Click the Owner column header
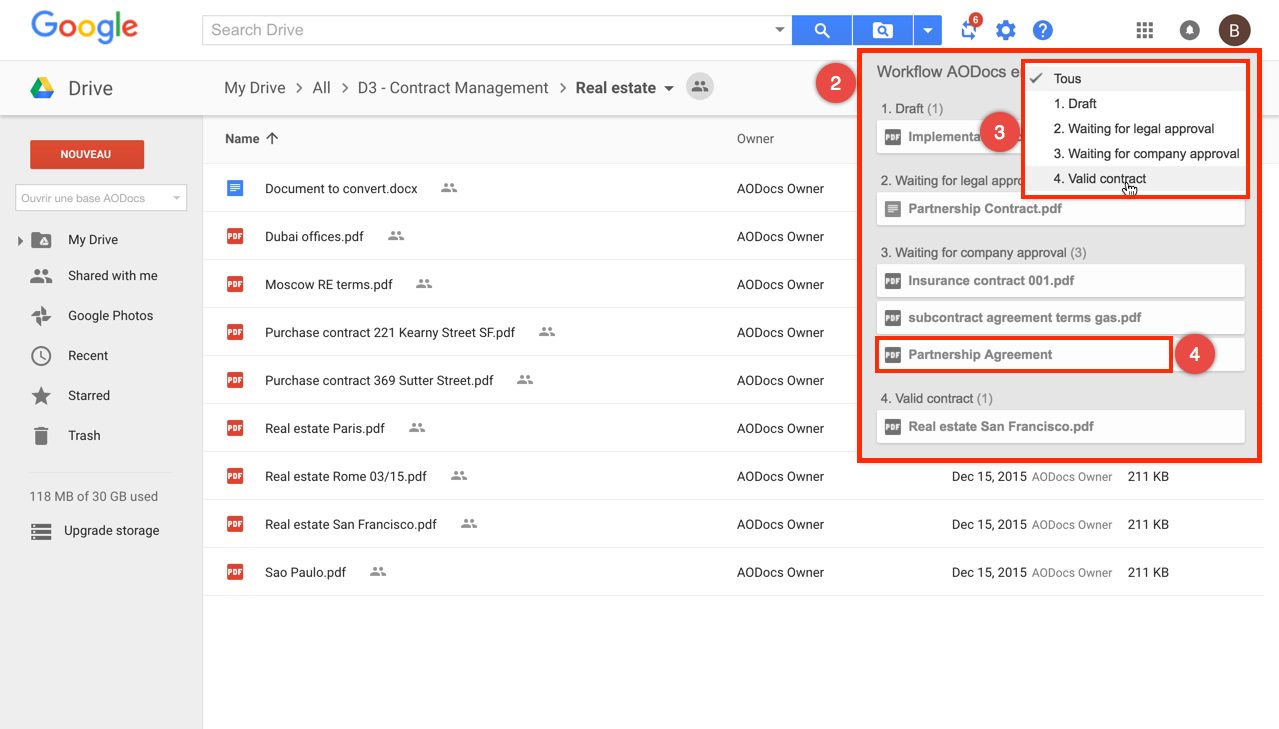Screen dimensions: 1279x729 pyautogui.click(x=755, y=139)
